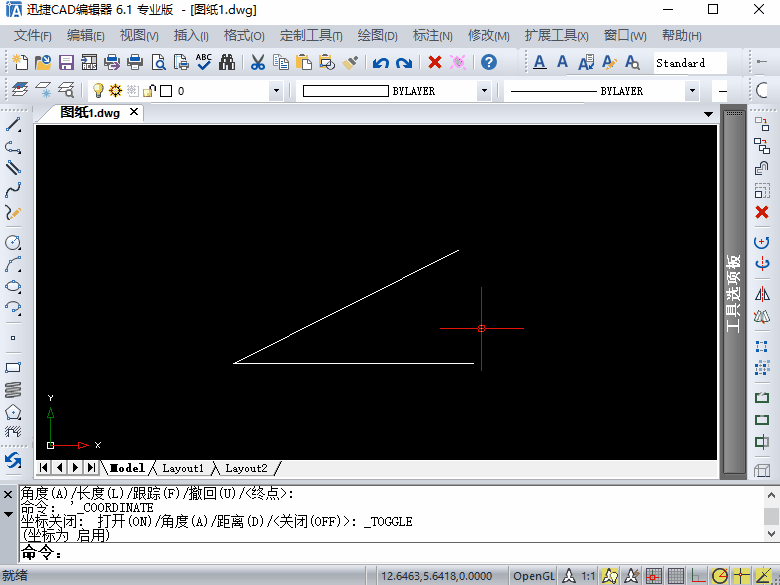
Task: Click the Save file icon
Action: point(66,62)
